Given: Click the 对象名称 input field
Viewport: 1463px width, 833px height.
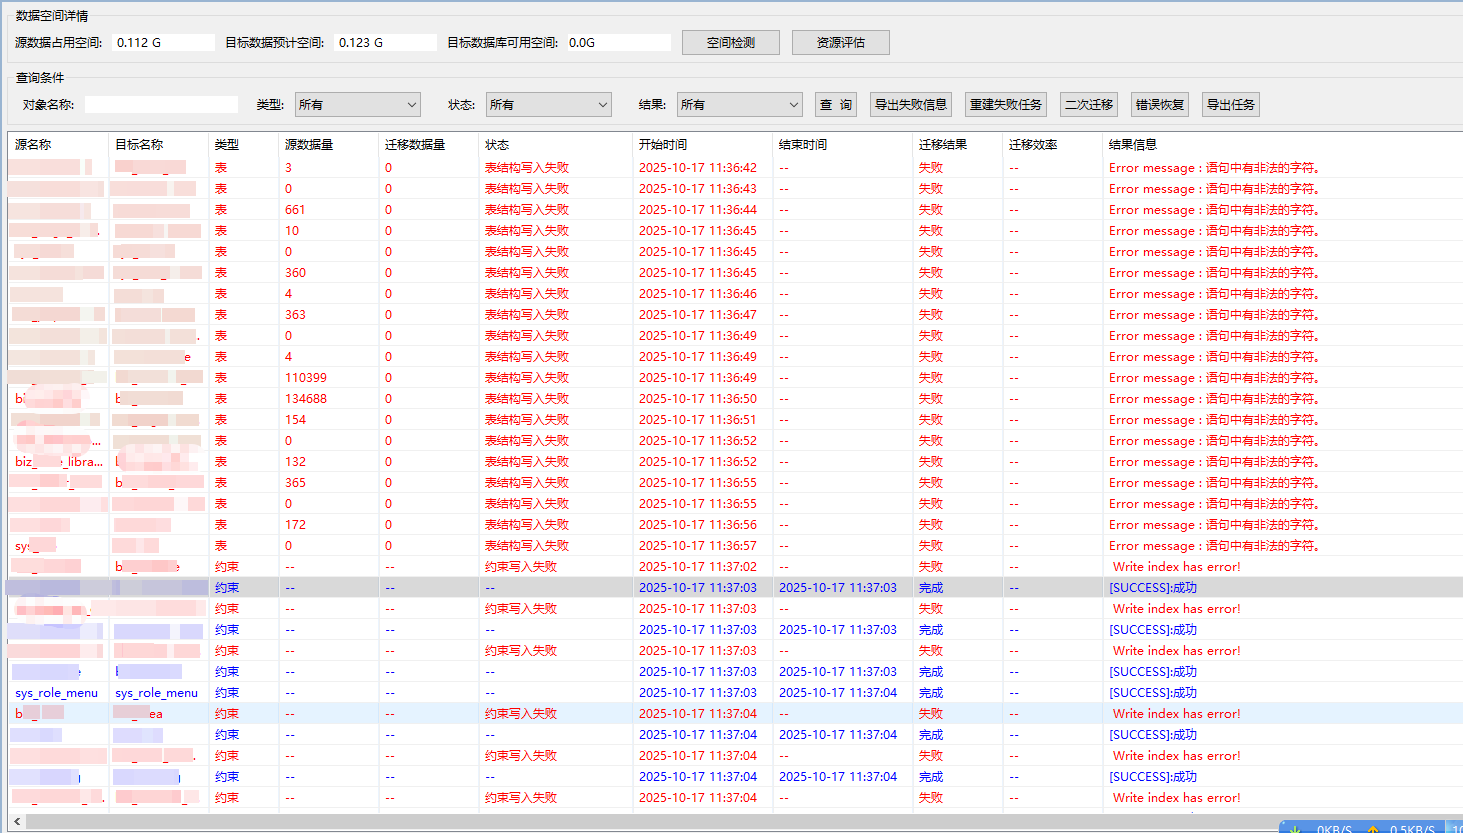Looking at the screenshot, I should pyautogui.click(x=161, y=104).
